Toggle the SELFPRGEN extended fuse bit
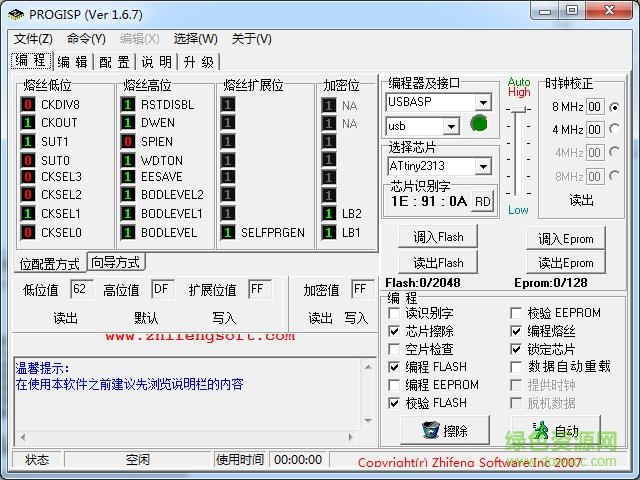Image resolution: width=640 pixels, height=480 pixels. pyautogui.click(x=229, y=233)
